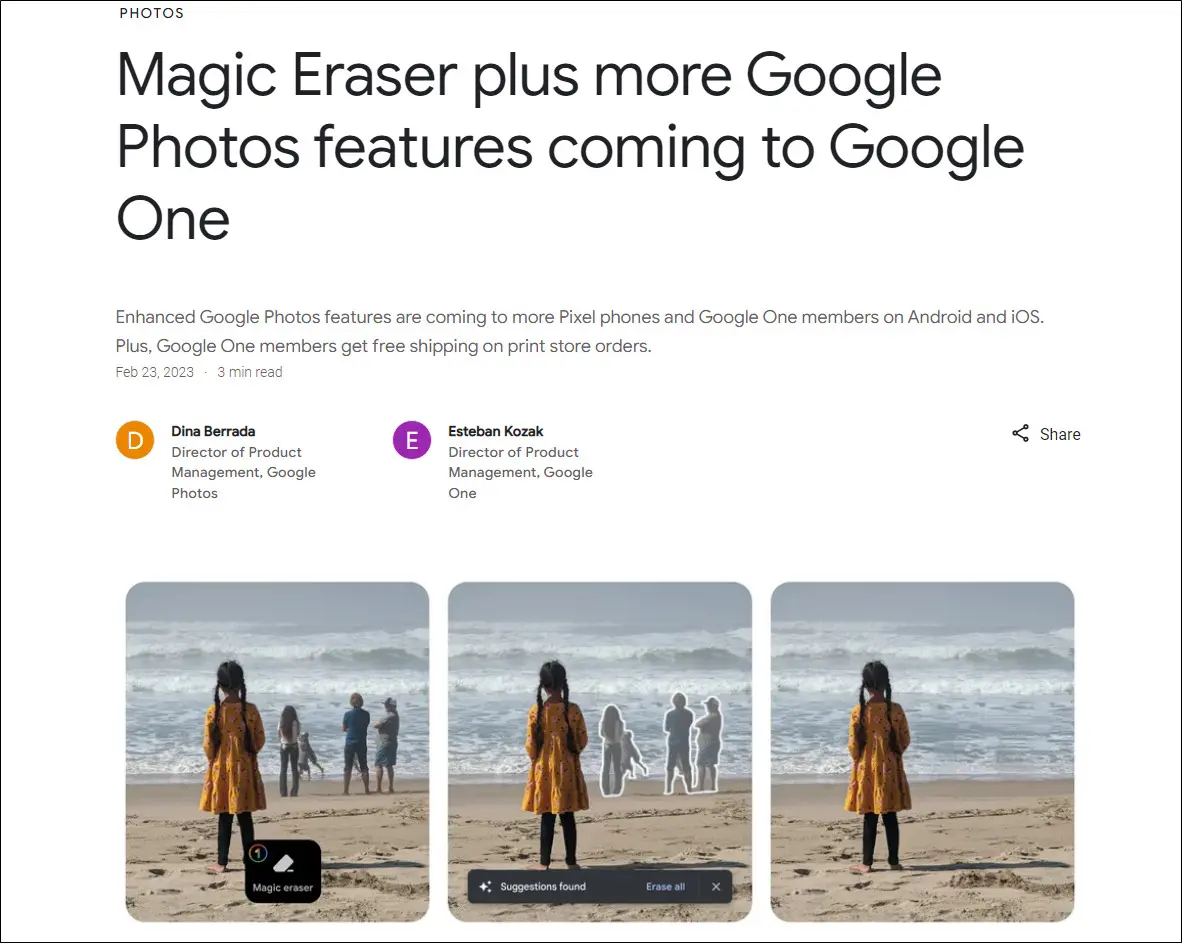1182x943 pixels.
Task: Click Dina Berrada's orange D avatar
Action: coord(135,440)
